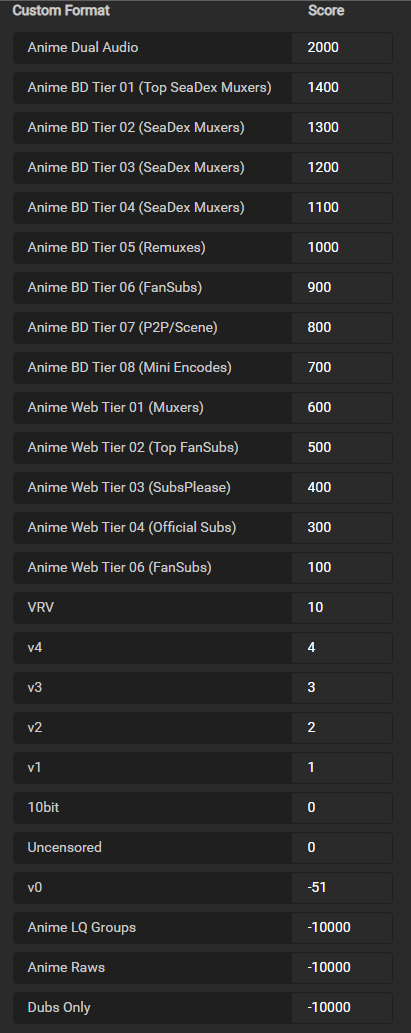Click the 1200 score for BD Tier 03

tap(342, 167)
